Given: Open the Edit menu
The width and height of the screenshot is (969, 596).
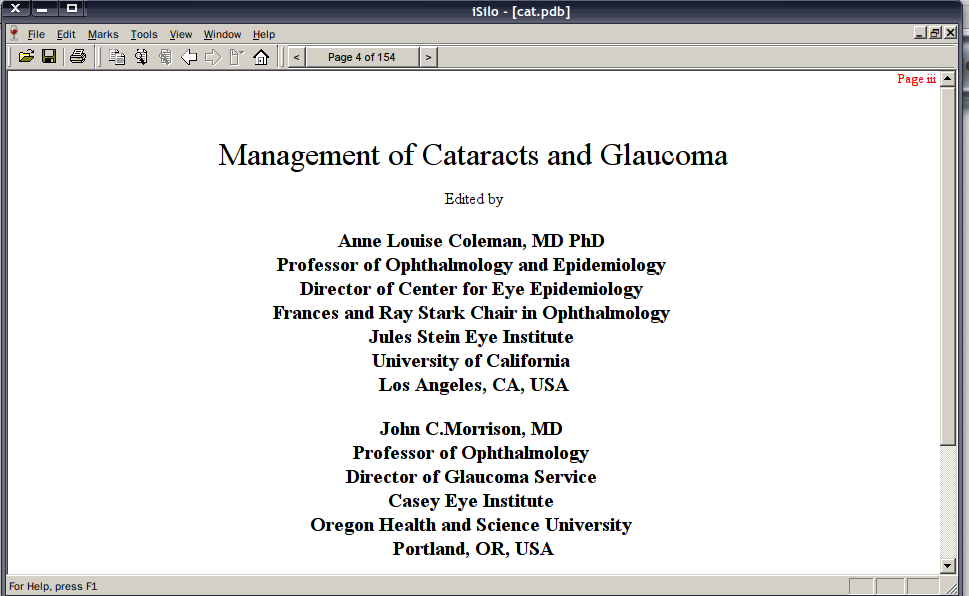Looking at the screenshot, I should (x=66, y=35).
